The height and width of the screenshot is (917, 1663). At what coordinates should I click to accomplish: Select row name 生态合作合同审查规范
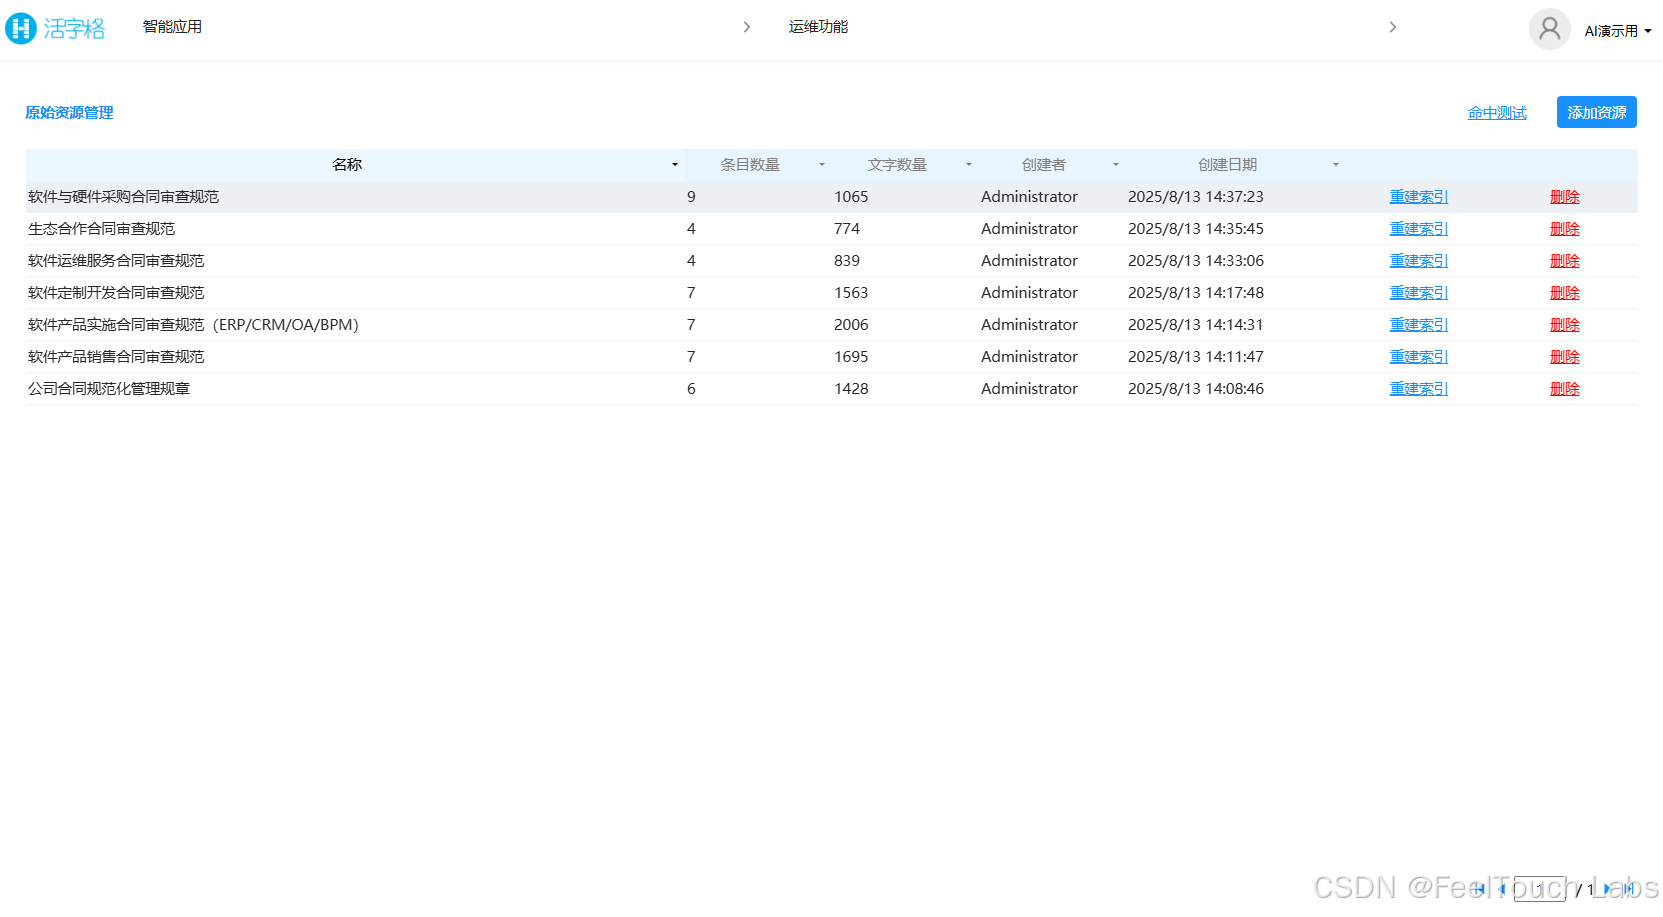(101, 229)
